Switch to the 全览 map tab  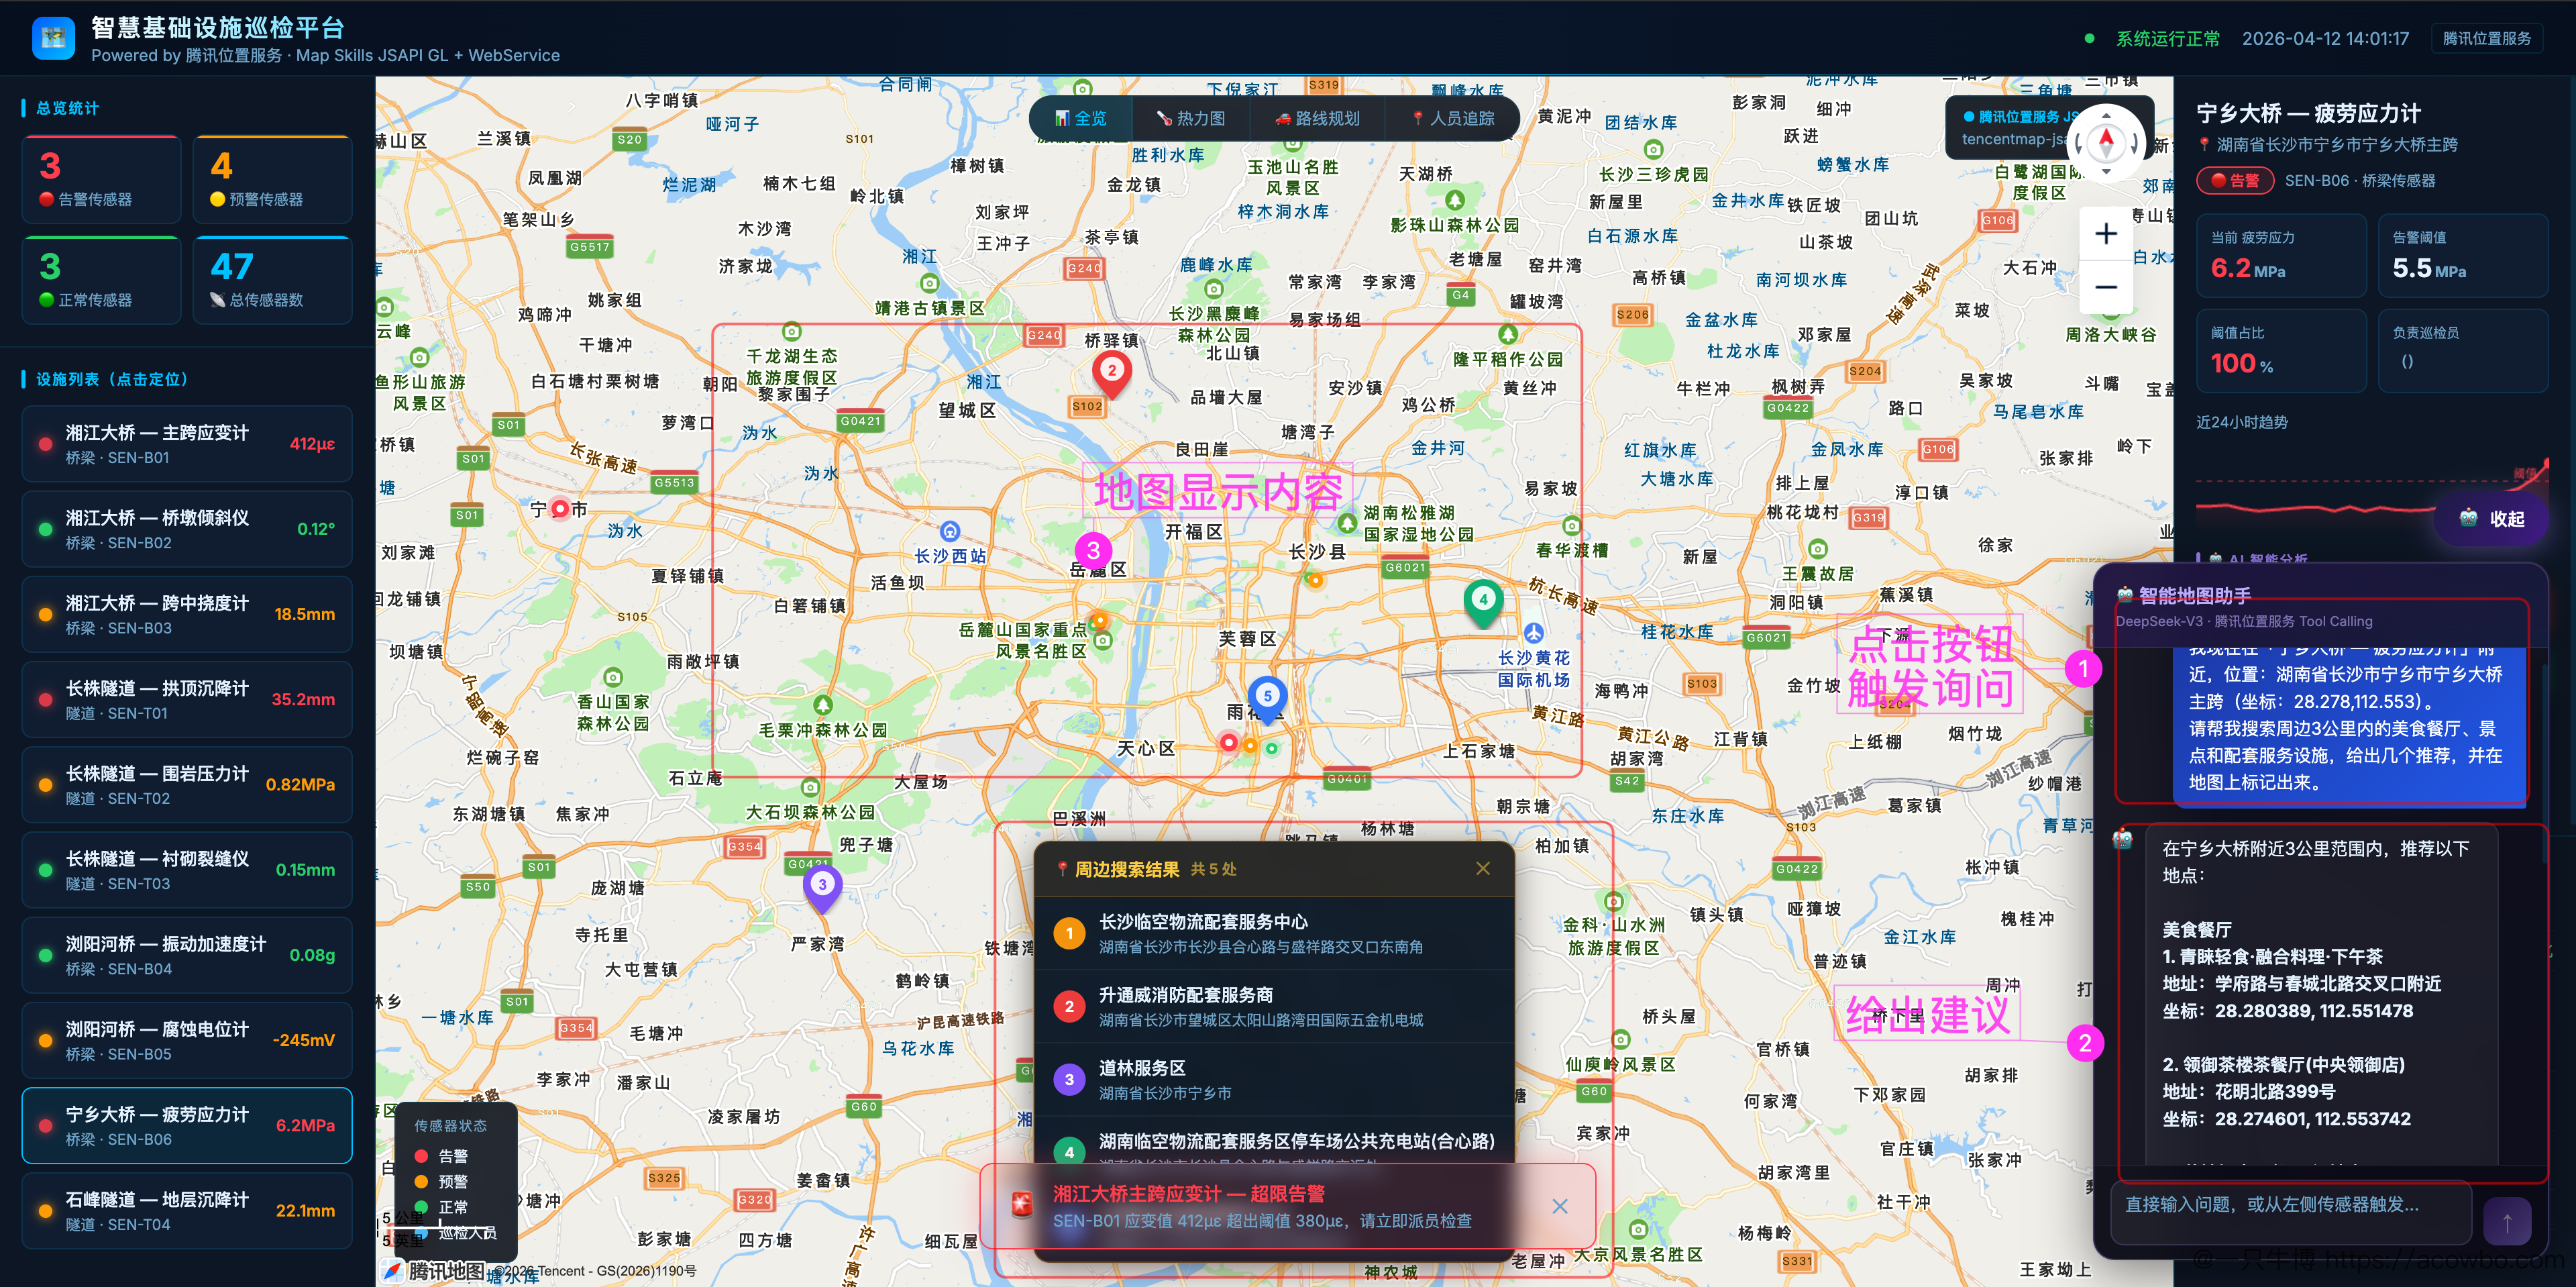coord(1081,118)
